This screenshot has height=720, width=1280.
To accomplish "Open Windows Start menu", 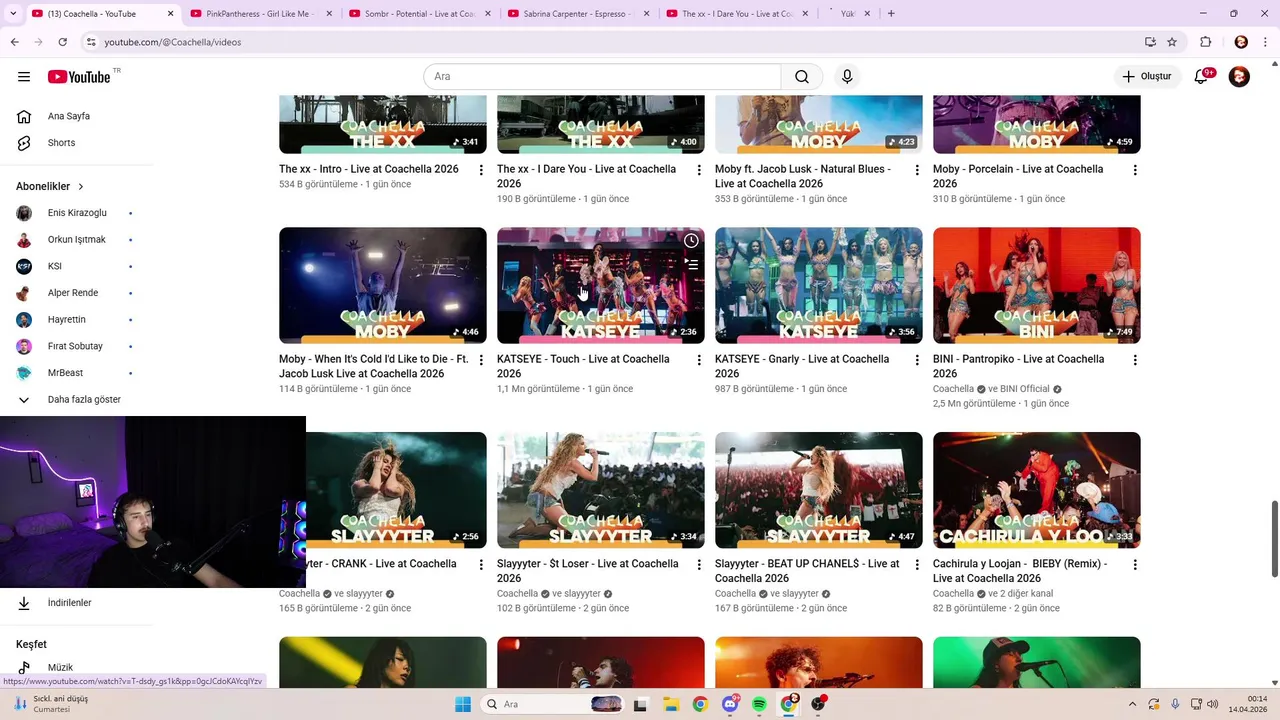I will (x=463, y=704).
